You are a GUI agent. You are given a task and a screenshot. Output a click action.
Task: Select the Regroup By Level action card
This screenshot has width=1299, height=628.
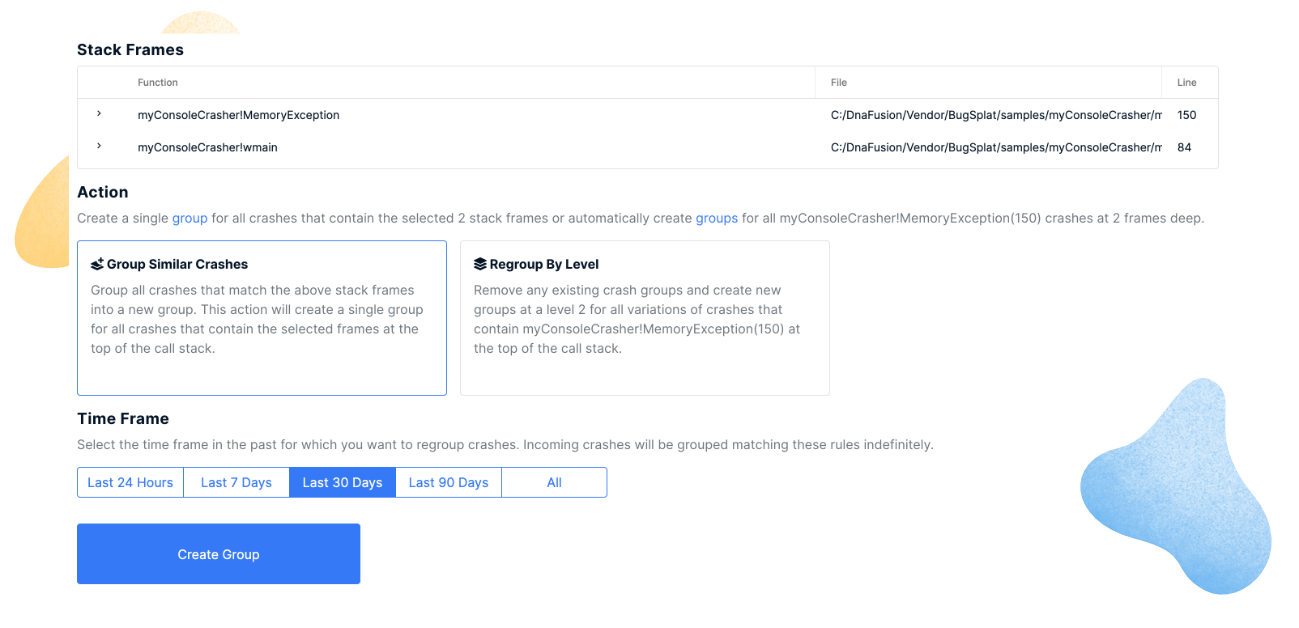tap(645, 318)
